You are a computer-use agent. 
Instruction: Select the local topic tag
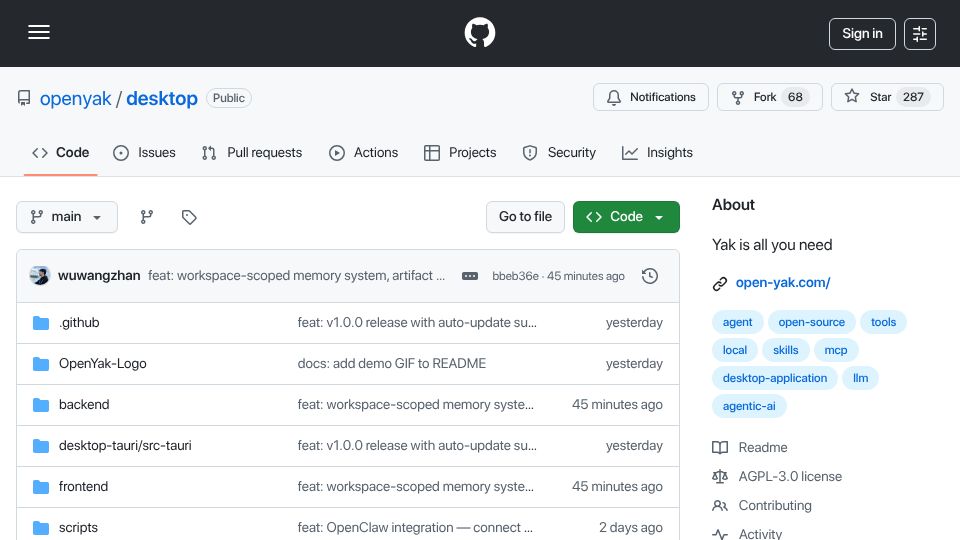pos(735,350)
